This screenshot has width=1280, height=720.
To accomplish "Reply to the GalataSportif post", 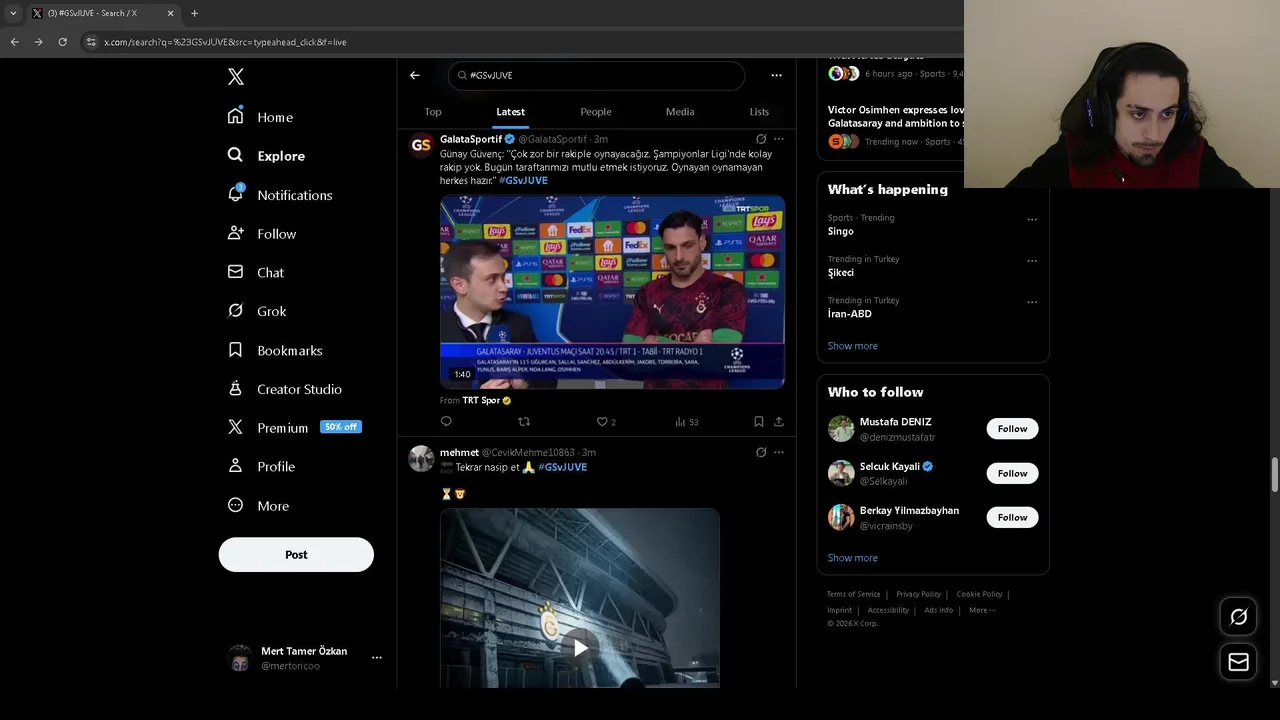I will tap(446, 422).
